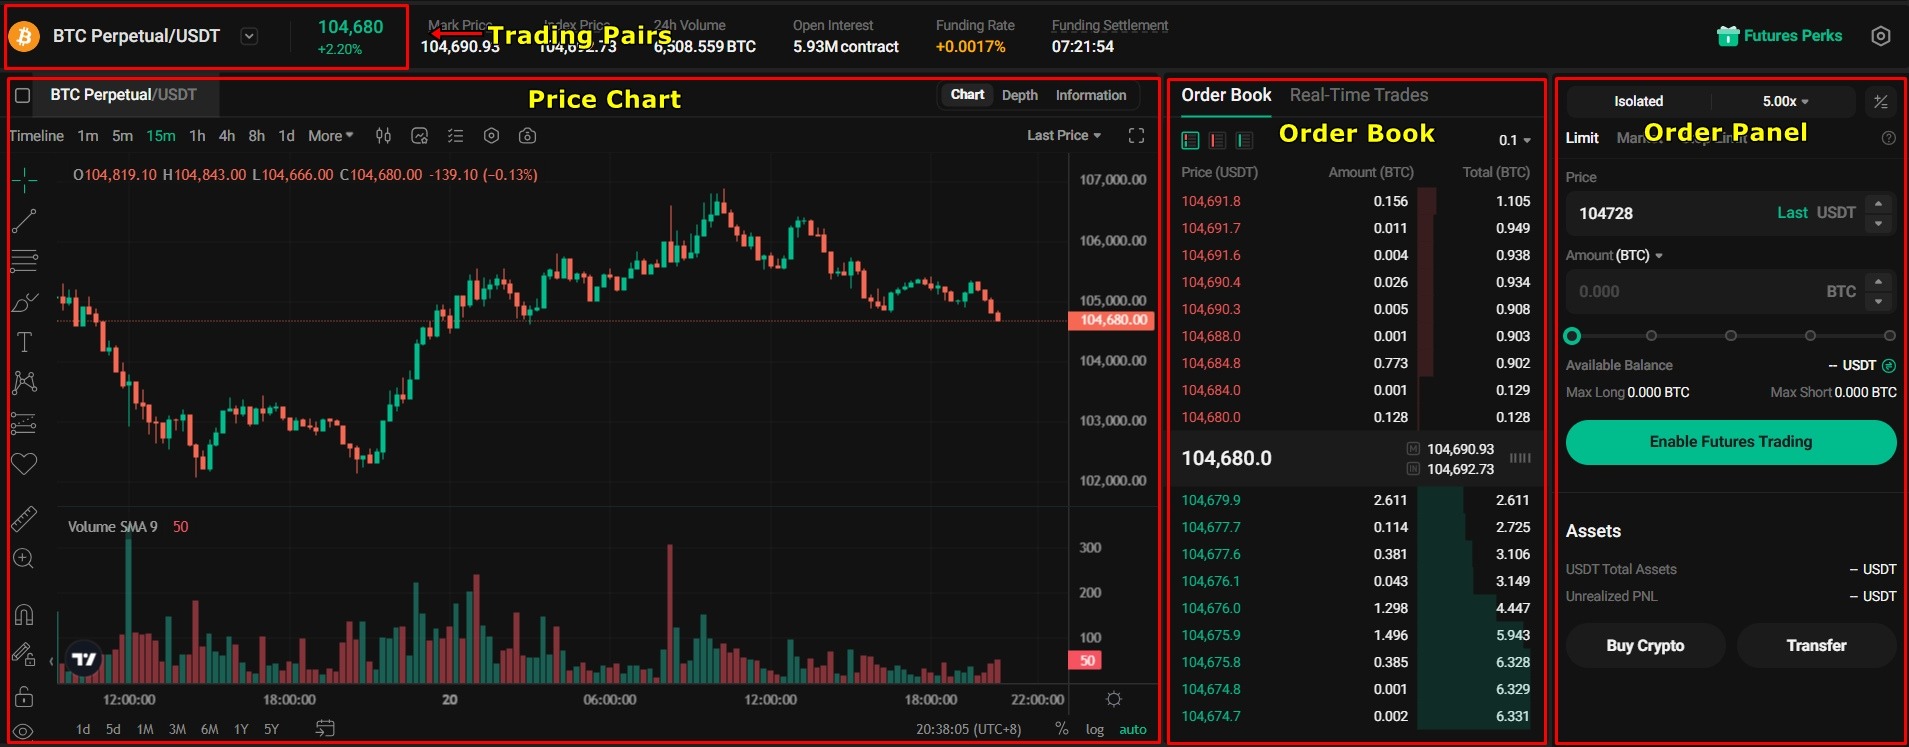Set price to Last
This screenshot has height=747, width=1909.
tap(1792, 213)
